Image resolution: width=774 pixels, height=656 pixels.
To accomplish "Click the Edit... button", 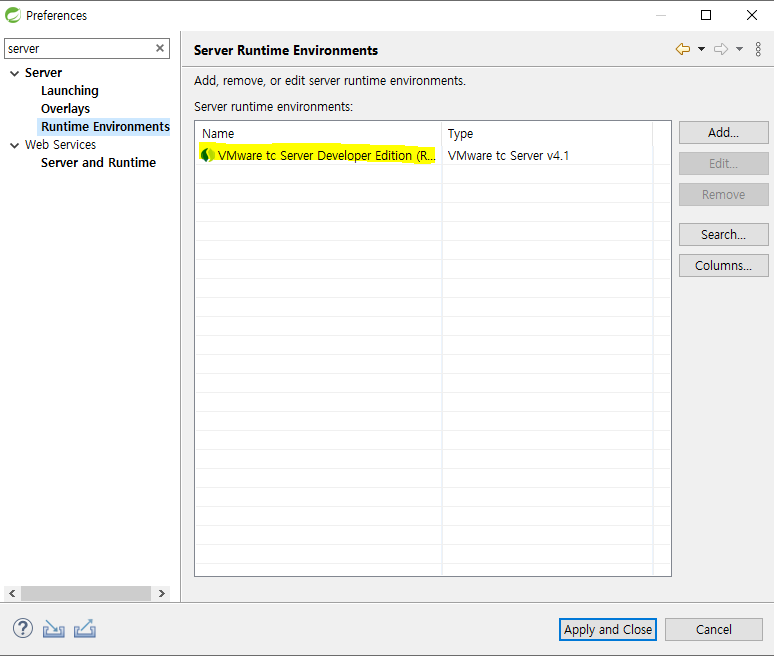I will tap(723, 164).
